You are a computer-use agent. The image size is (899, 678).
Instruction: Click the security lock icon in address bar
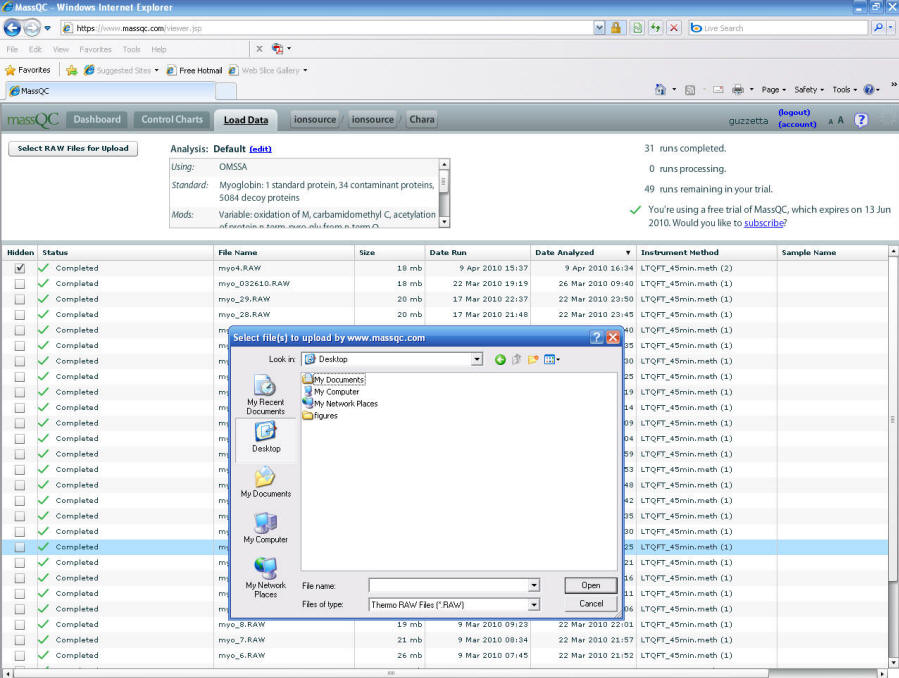tap(616, 28)
